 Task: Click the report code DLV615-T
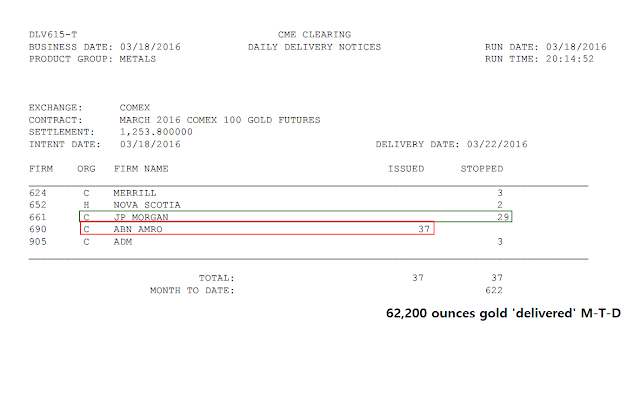click(53, 35)
